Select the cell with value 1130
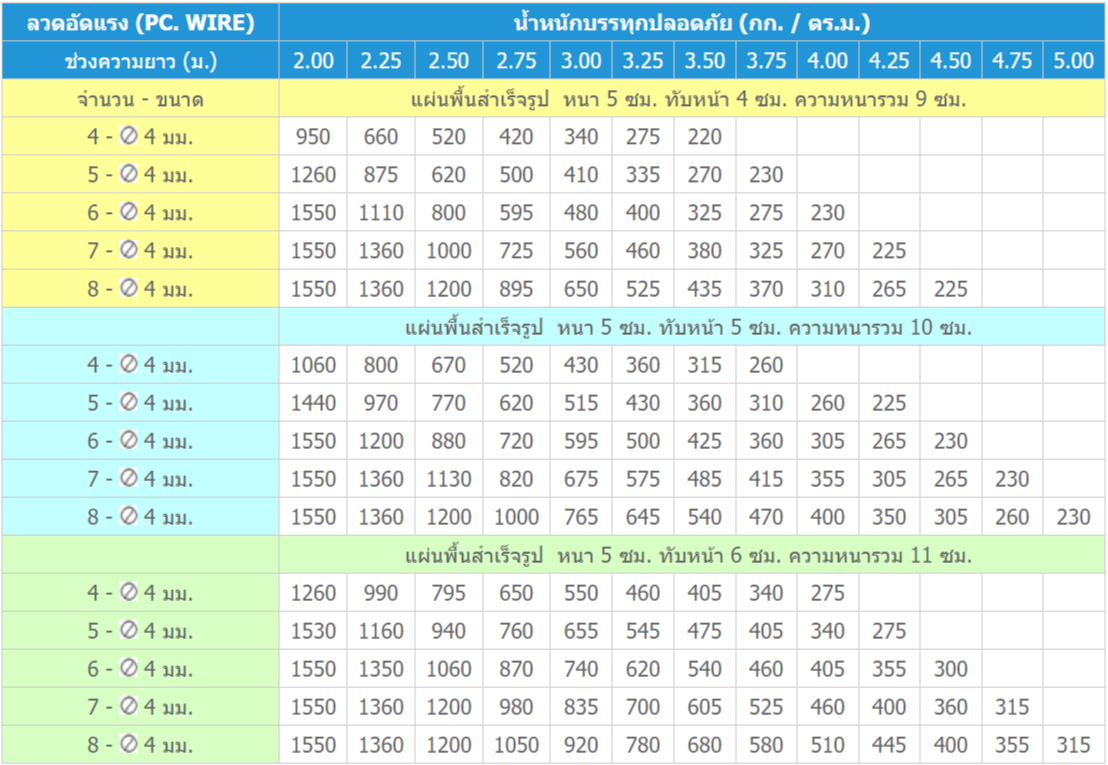The image size is (1108, 765). tap(449, 479)
